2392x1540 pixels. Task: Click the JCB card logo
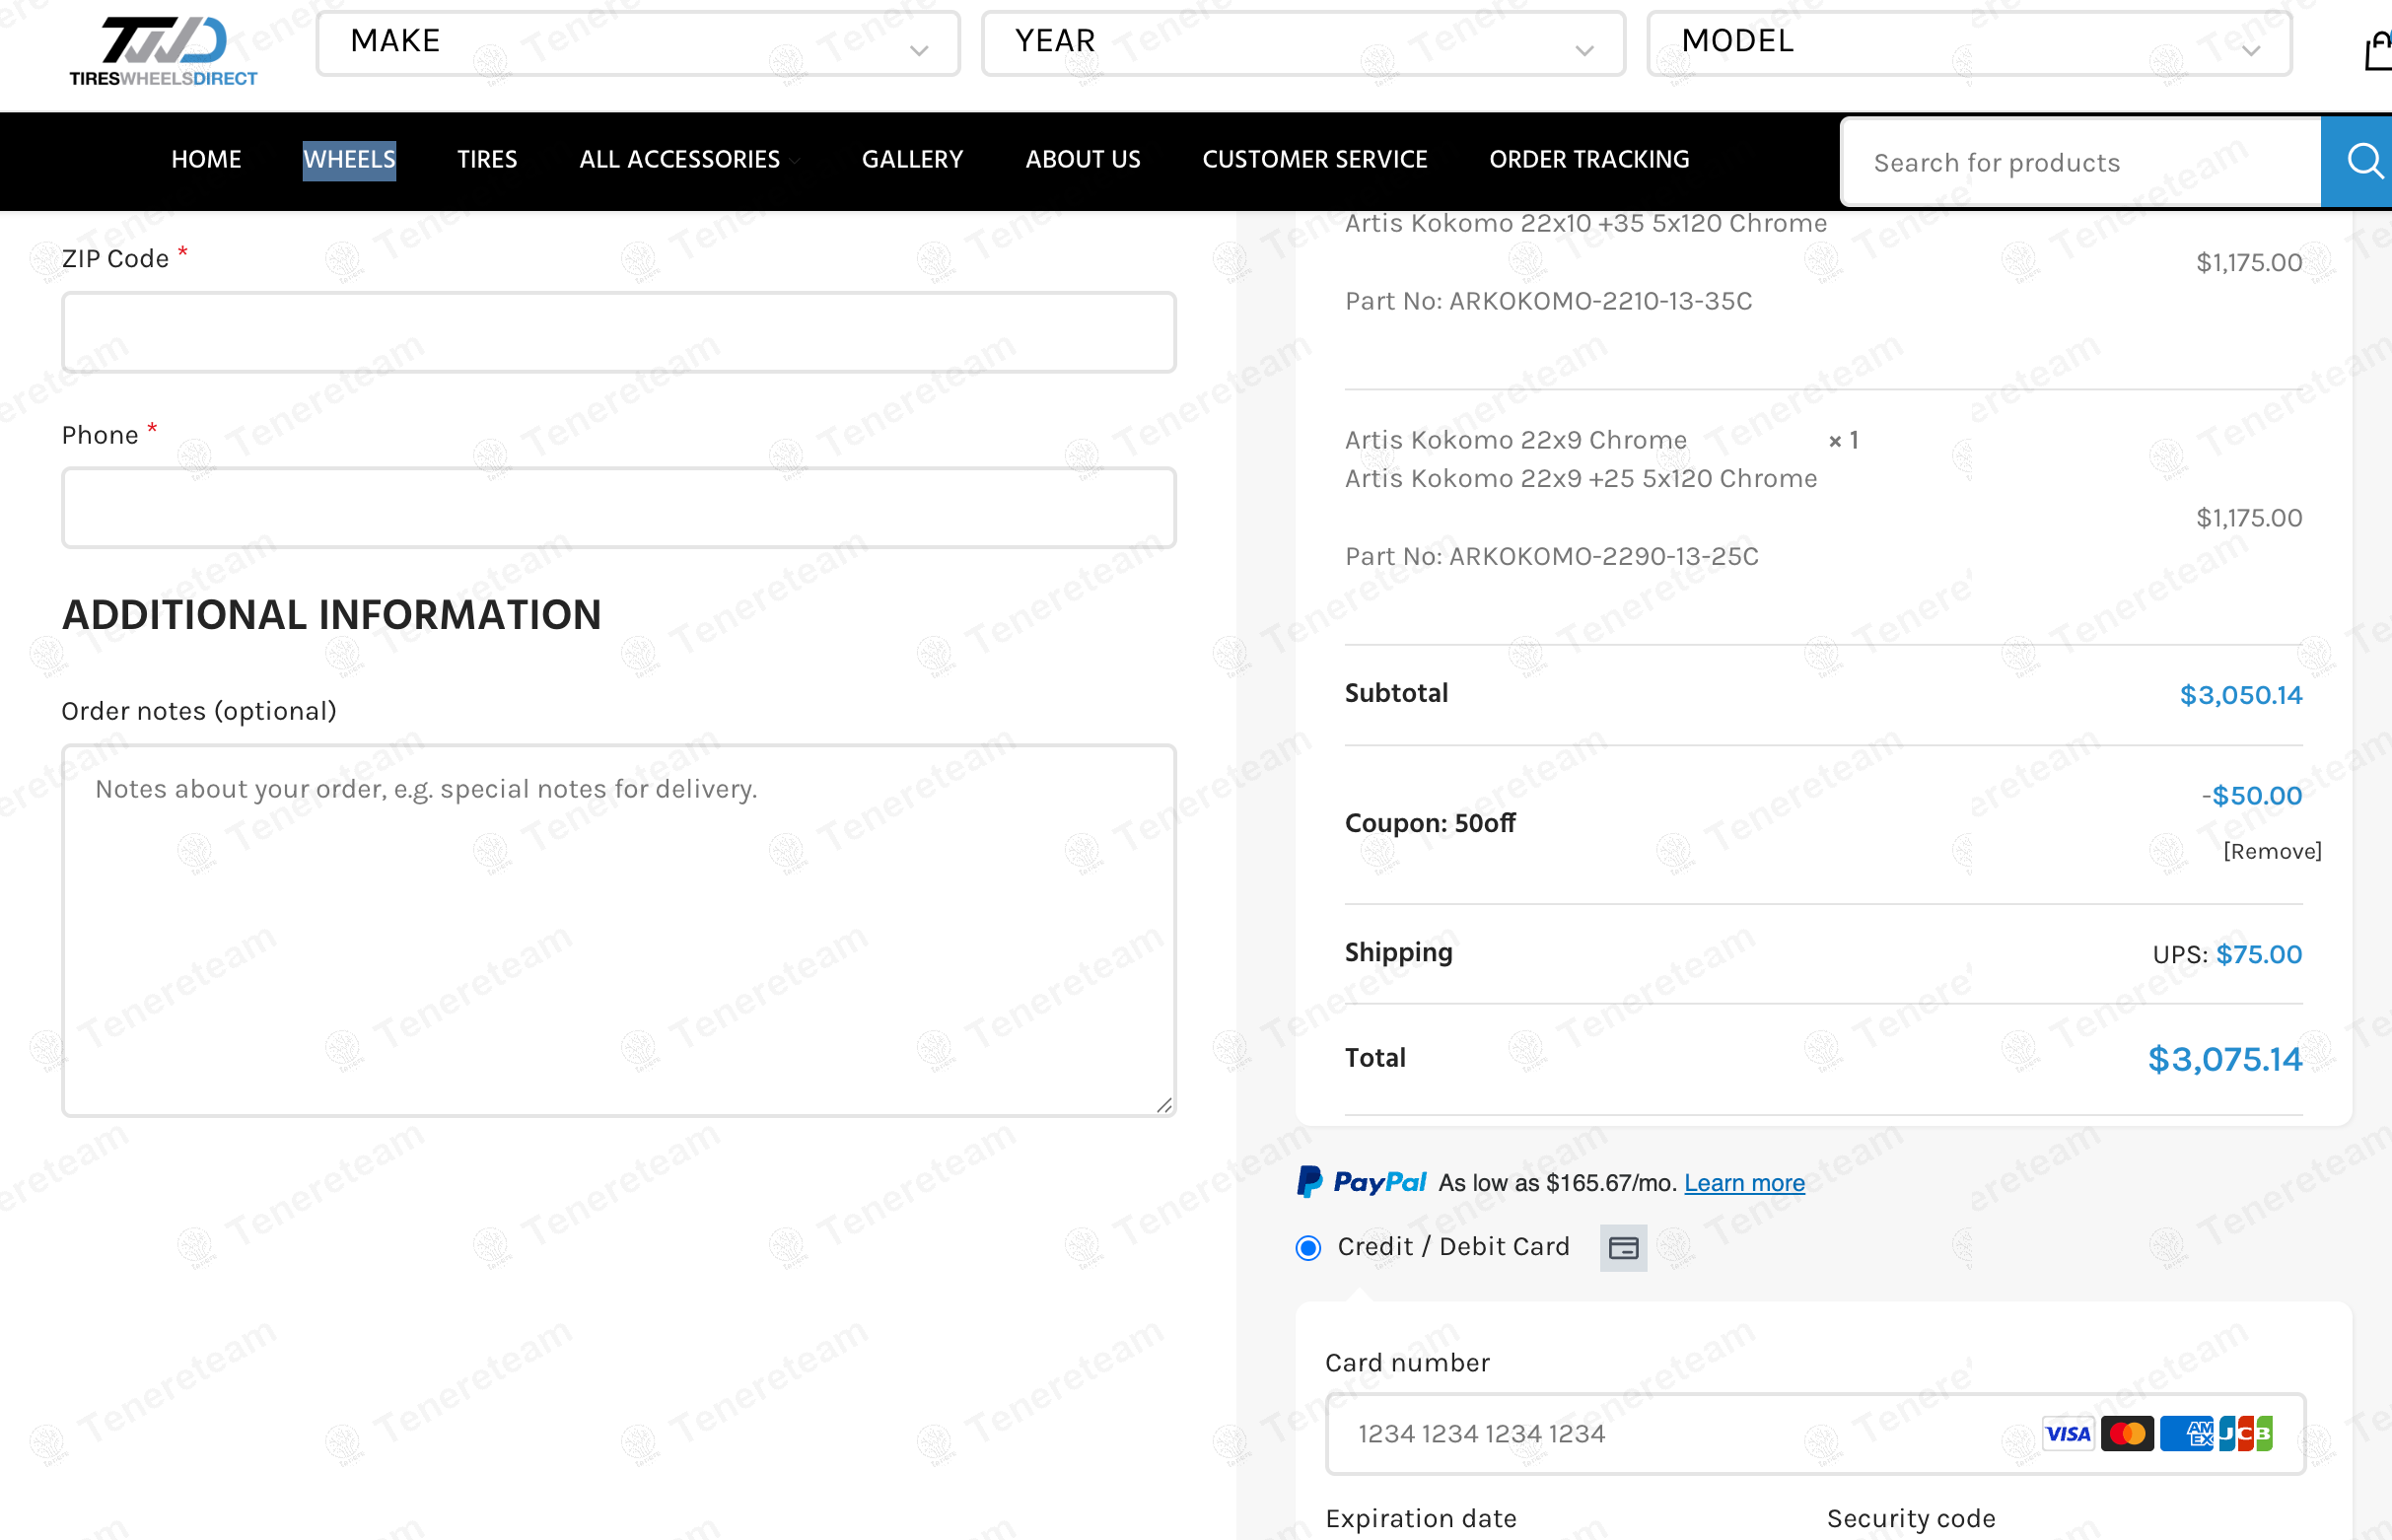pos(2246,1433)
